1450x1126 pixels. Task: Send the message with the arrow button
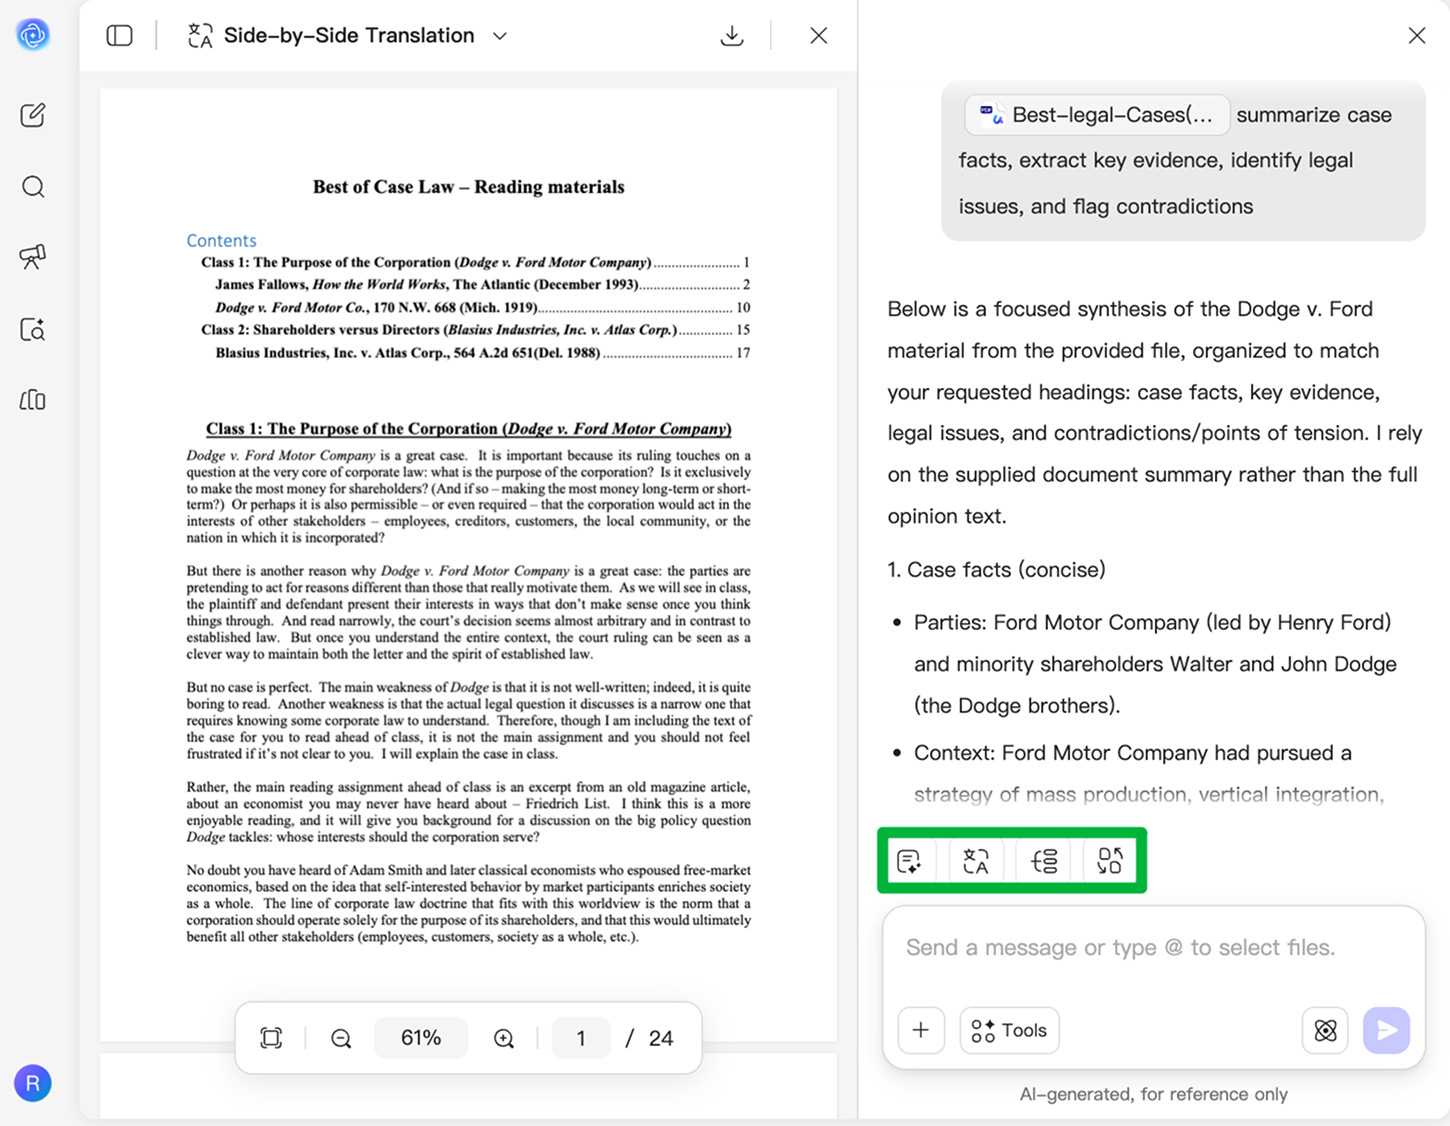tap(1387, 1030)
